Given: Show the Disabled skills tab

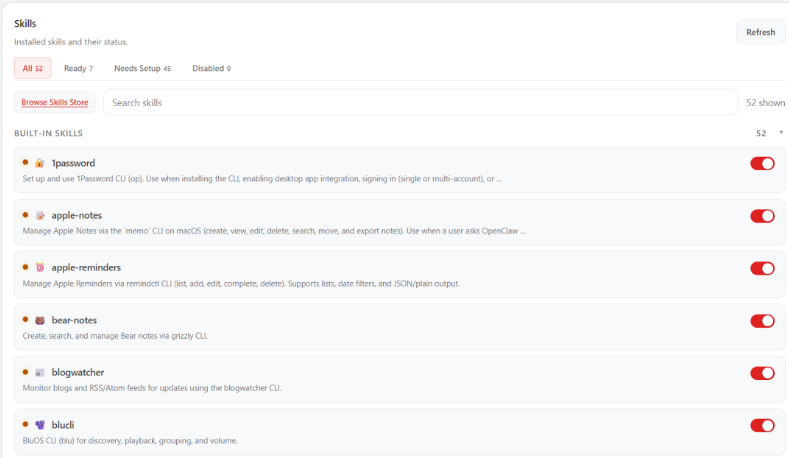Looking at the screenshot, I should [x=211, y=68].
